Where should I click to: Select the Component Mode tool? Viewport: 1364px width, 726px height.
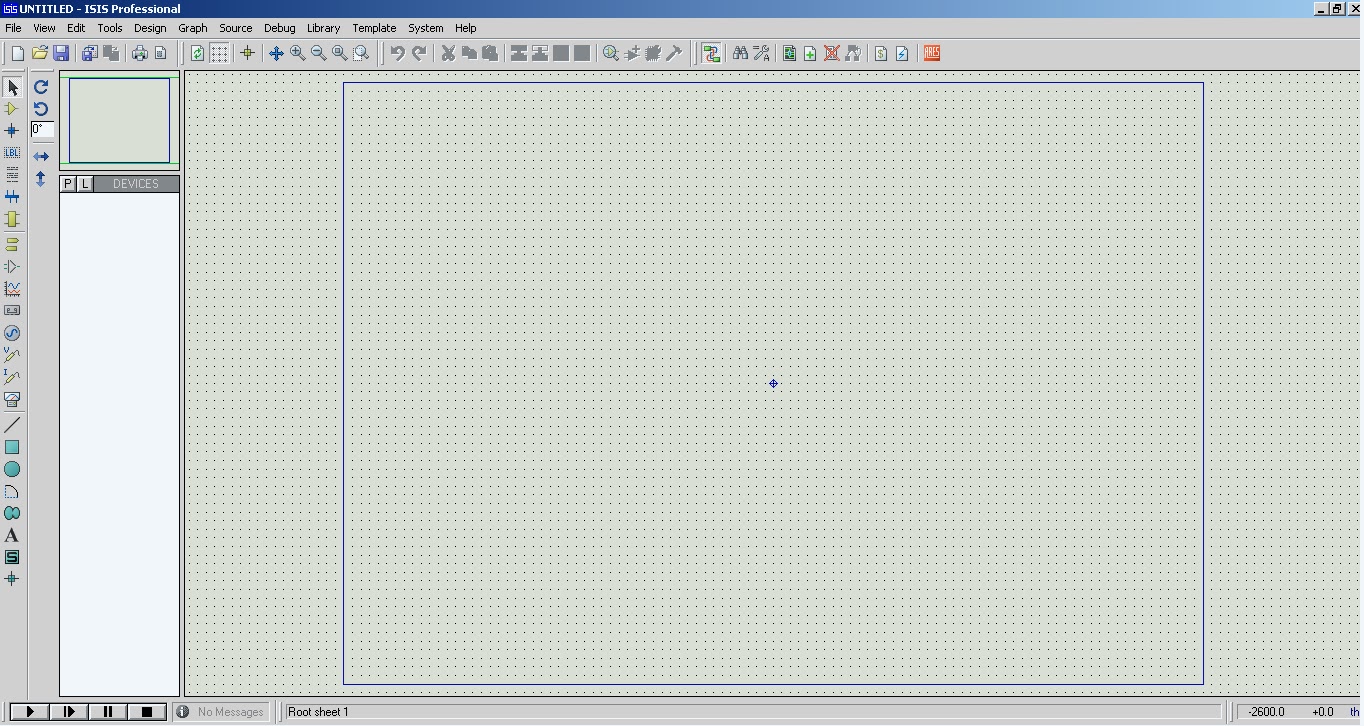(x=12, y=109)
